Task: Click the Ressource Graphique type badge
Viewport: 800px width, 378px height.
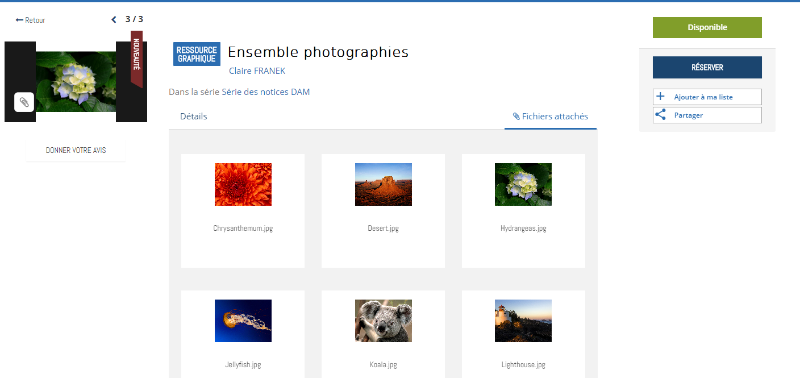Action: (x=196, y=54)
